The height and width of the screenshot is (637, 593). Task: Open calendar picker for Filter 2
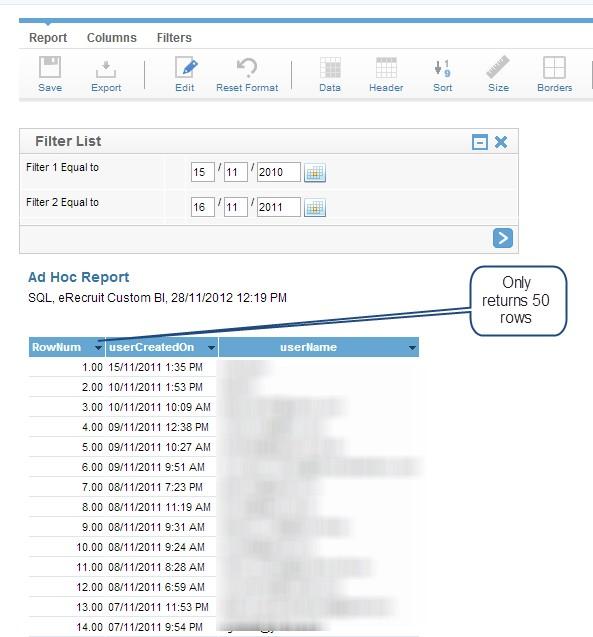coord(315,208)
